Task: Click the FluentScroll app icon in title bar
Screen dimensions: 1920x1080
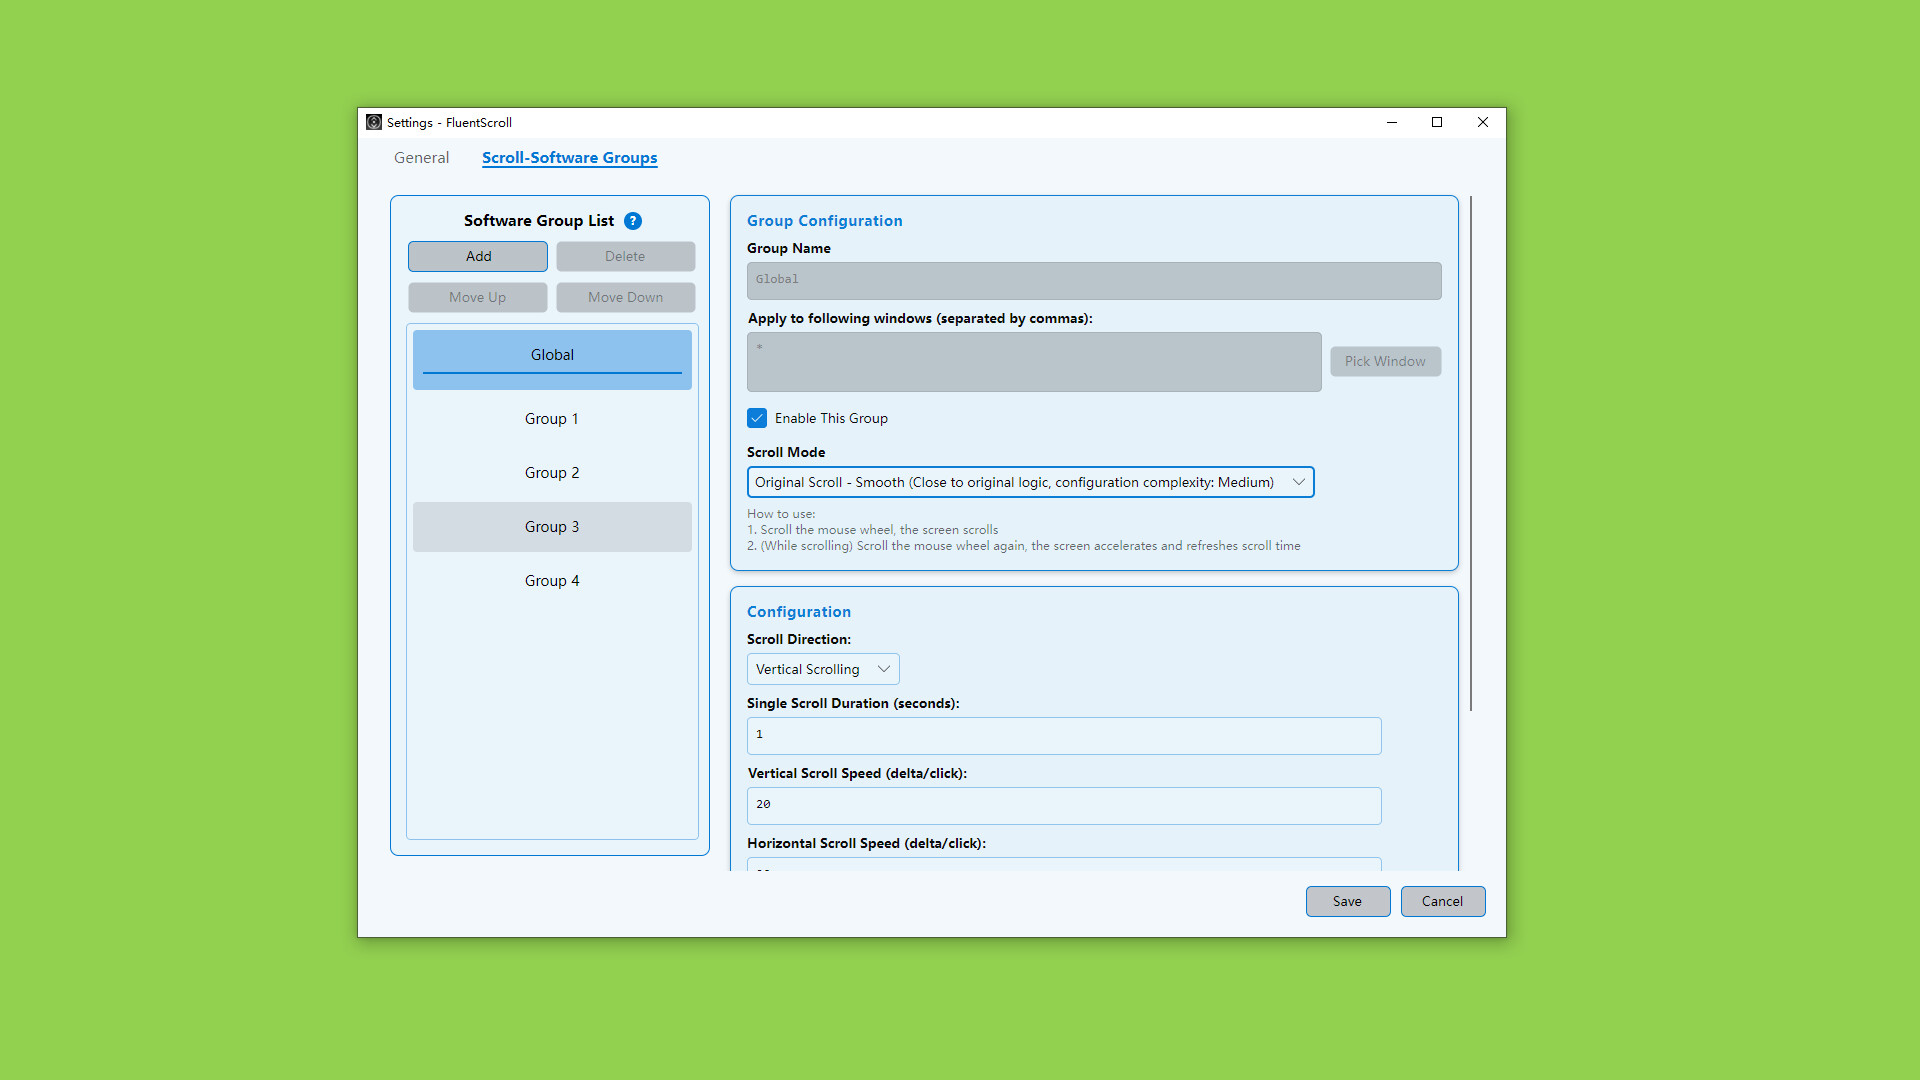Action: pos(374,122)
